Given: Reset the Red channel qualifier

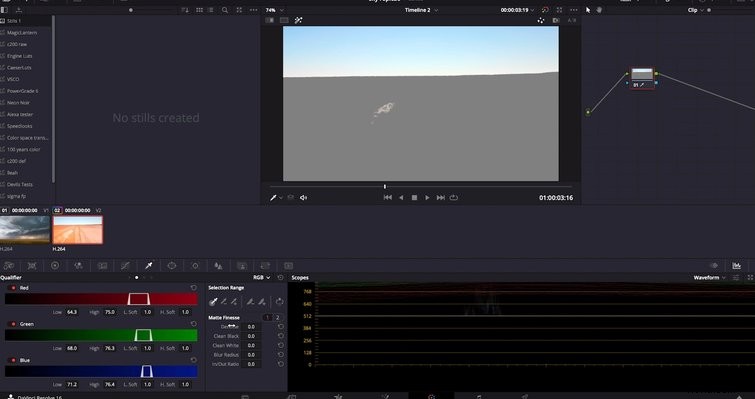Looking at the screenshot, I should pyautogui.click(x=194, y=288).
